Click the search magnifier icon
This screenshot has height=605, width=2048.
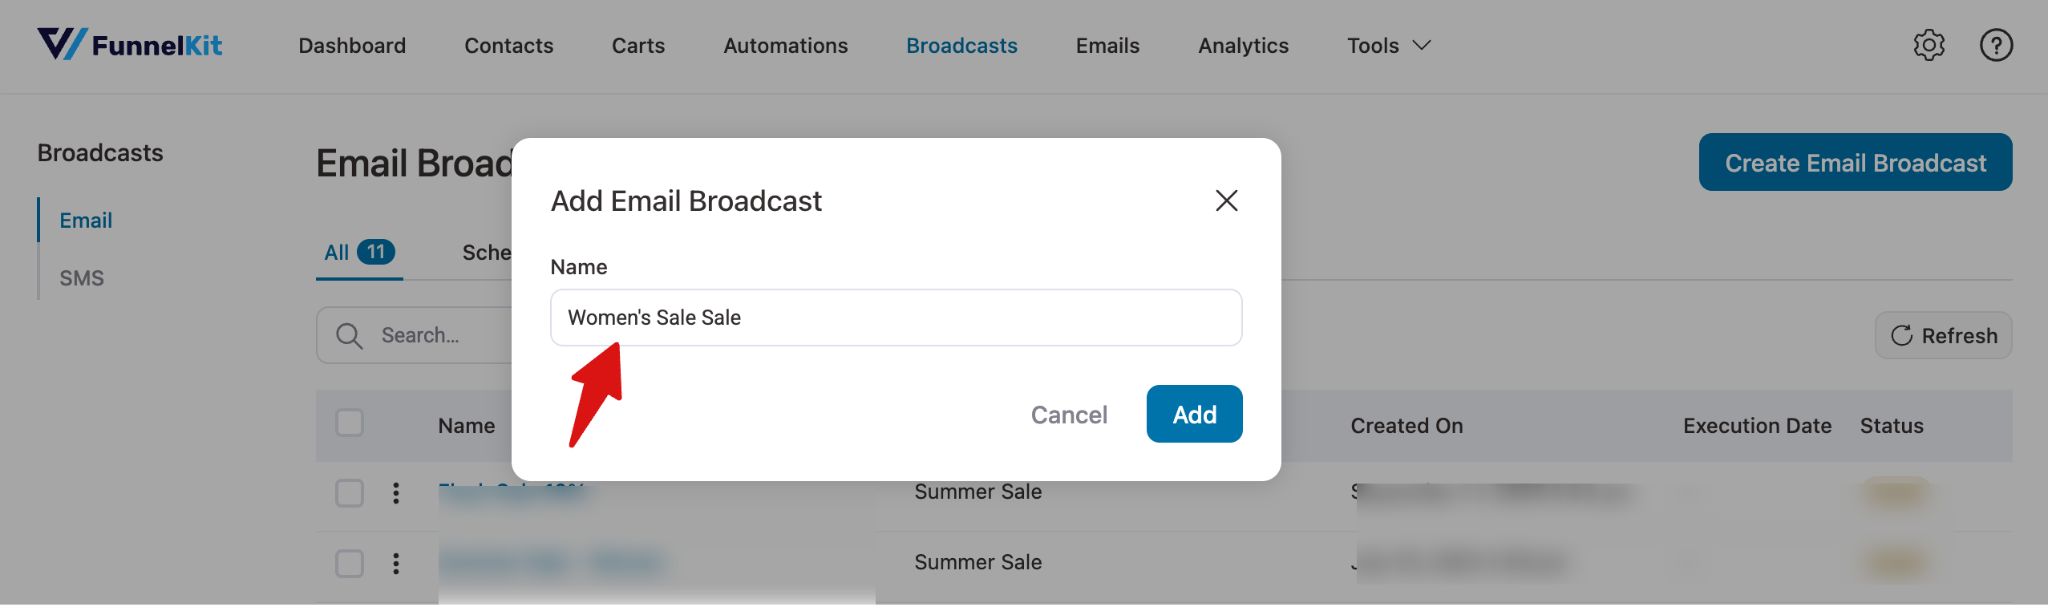pyautogui.click(x=347, y=335)
